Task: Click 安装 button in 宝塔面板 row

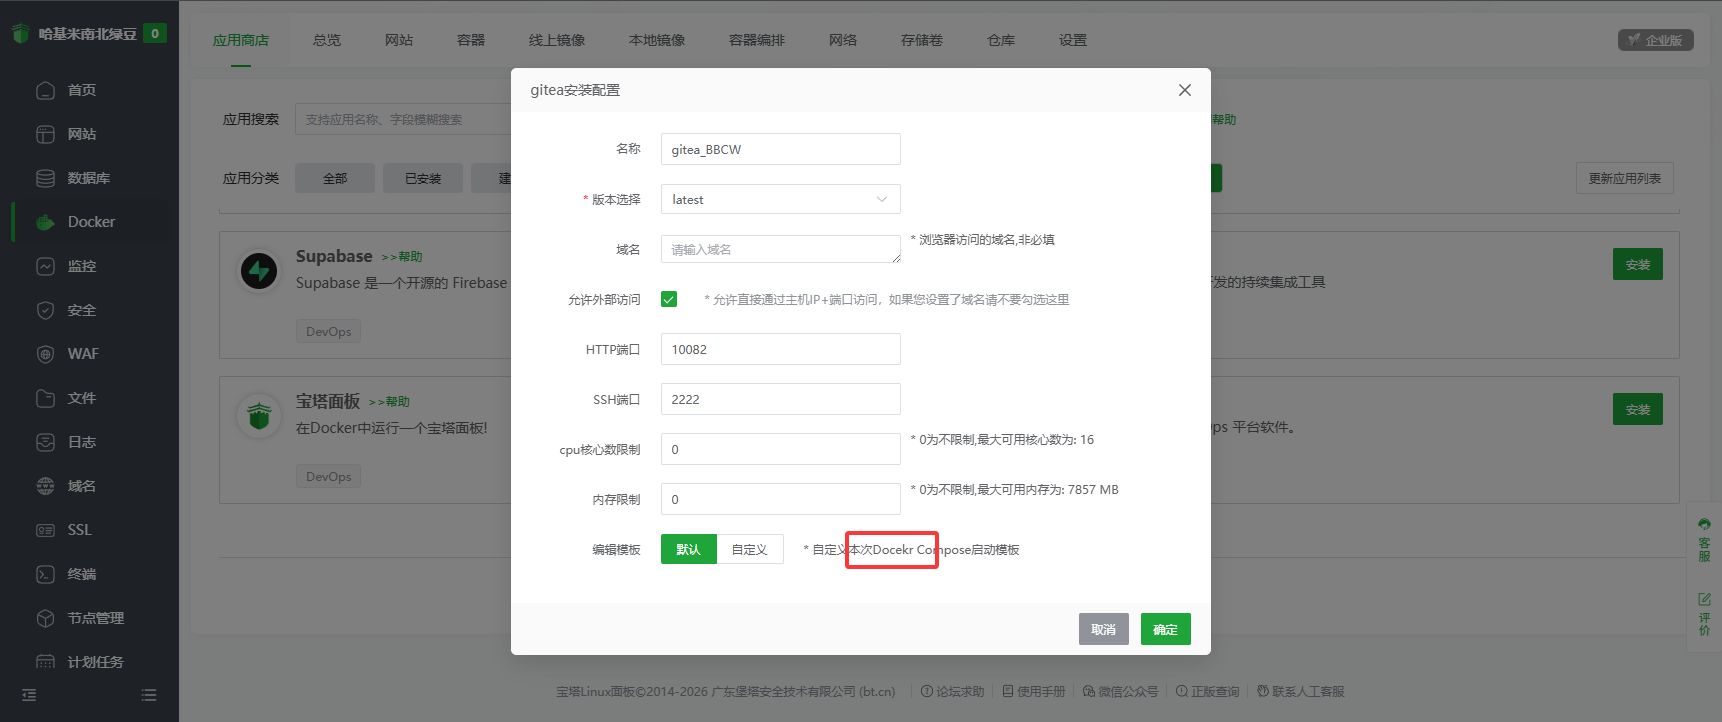Action: pos(1638,409)
